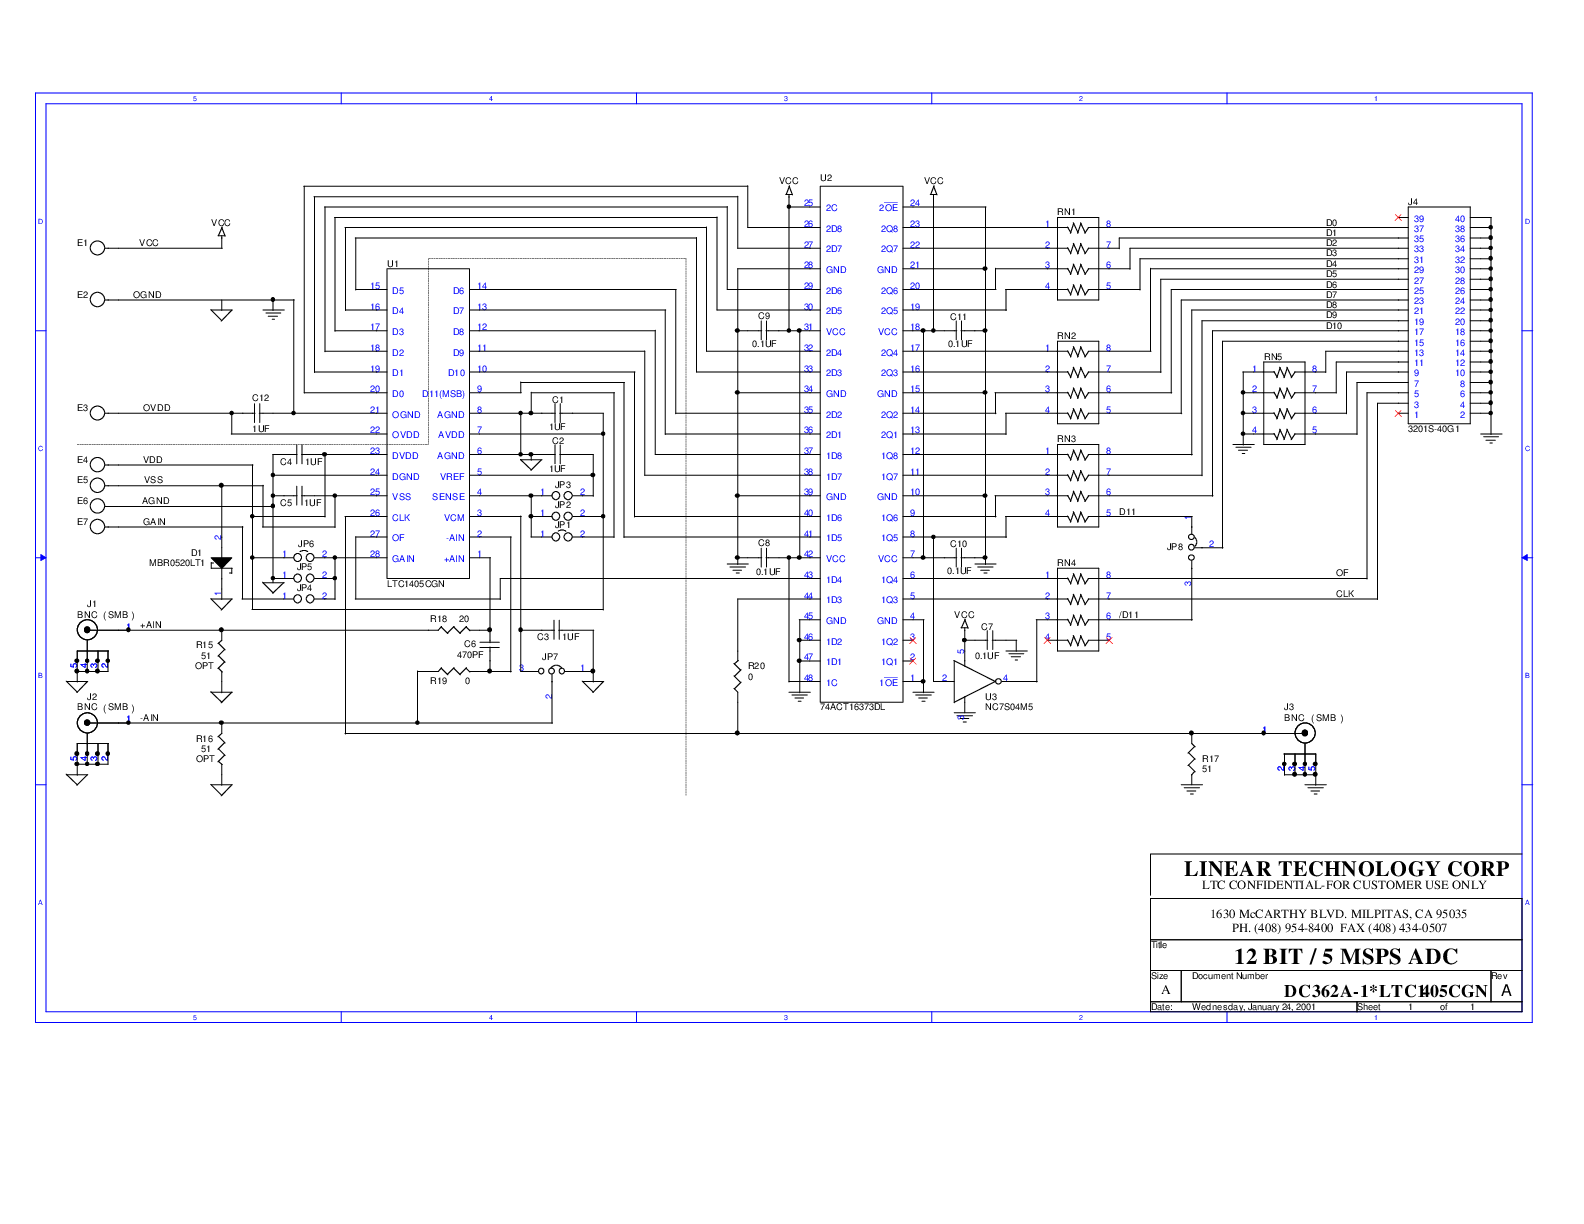Select the document number DC362A-1 text
Screen dimensions: 1584x1224
pos(1386,991)
